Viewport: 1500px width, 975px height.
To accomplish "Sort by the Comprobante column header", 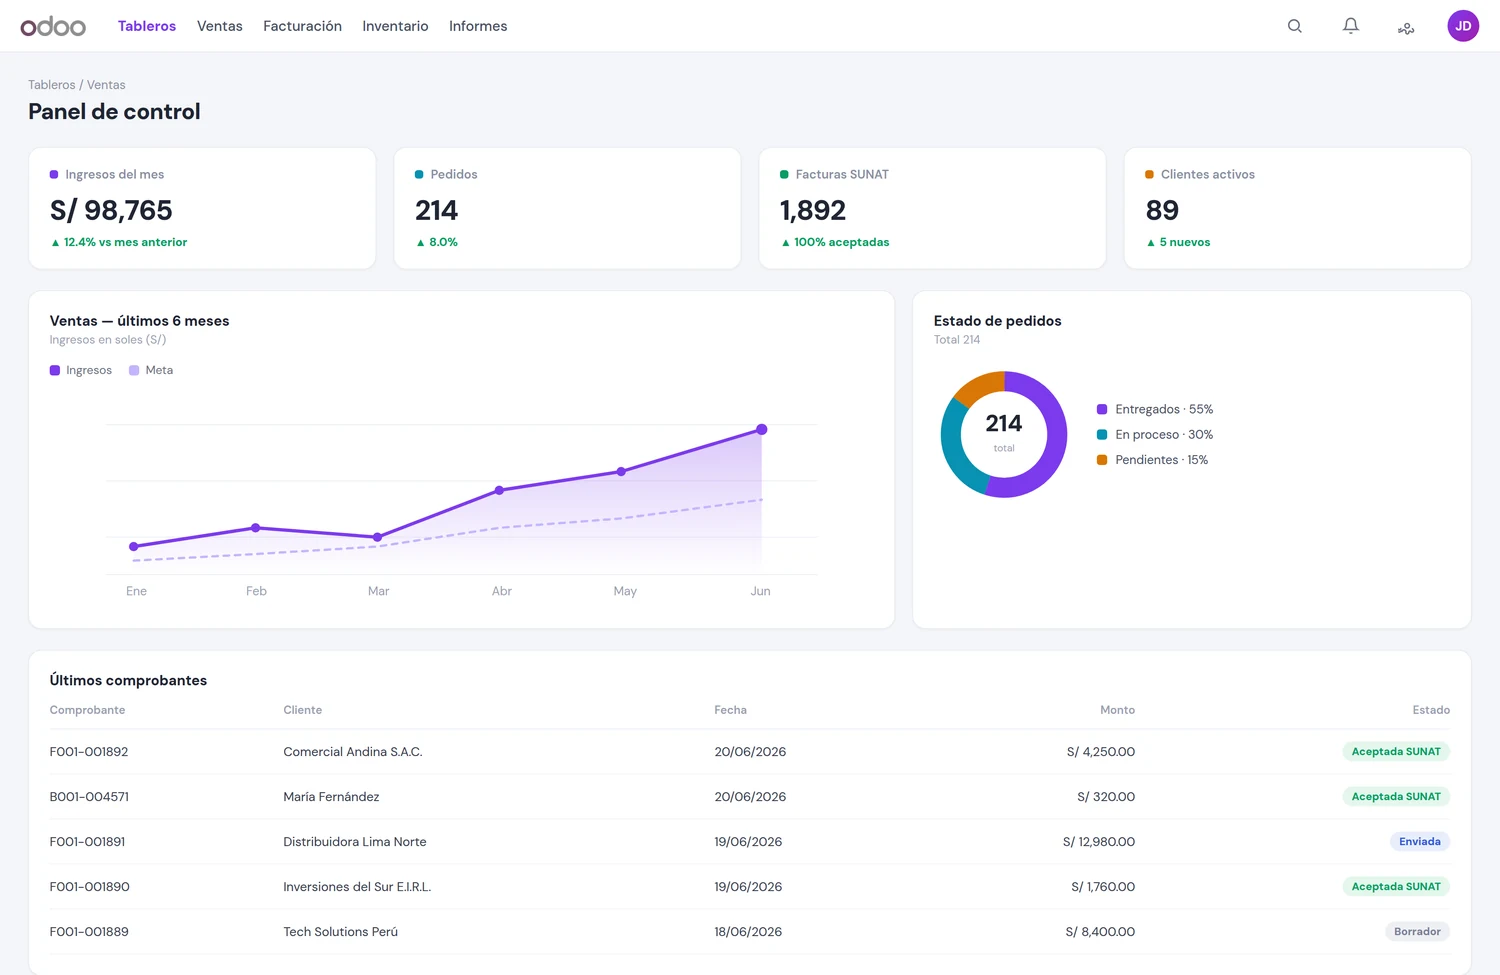I will 87,710.
